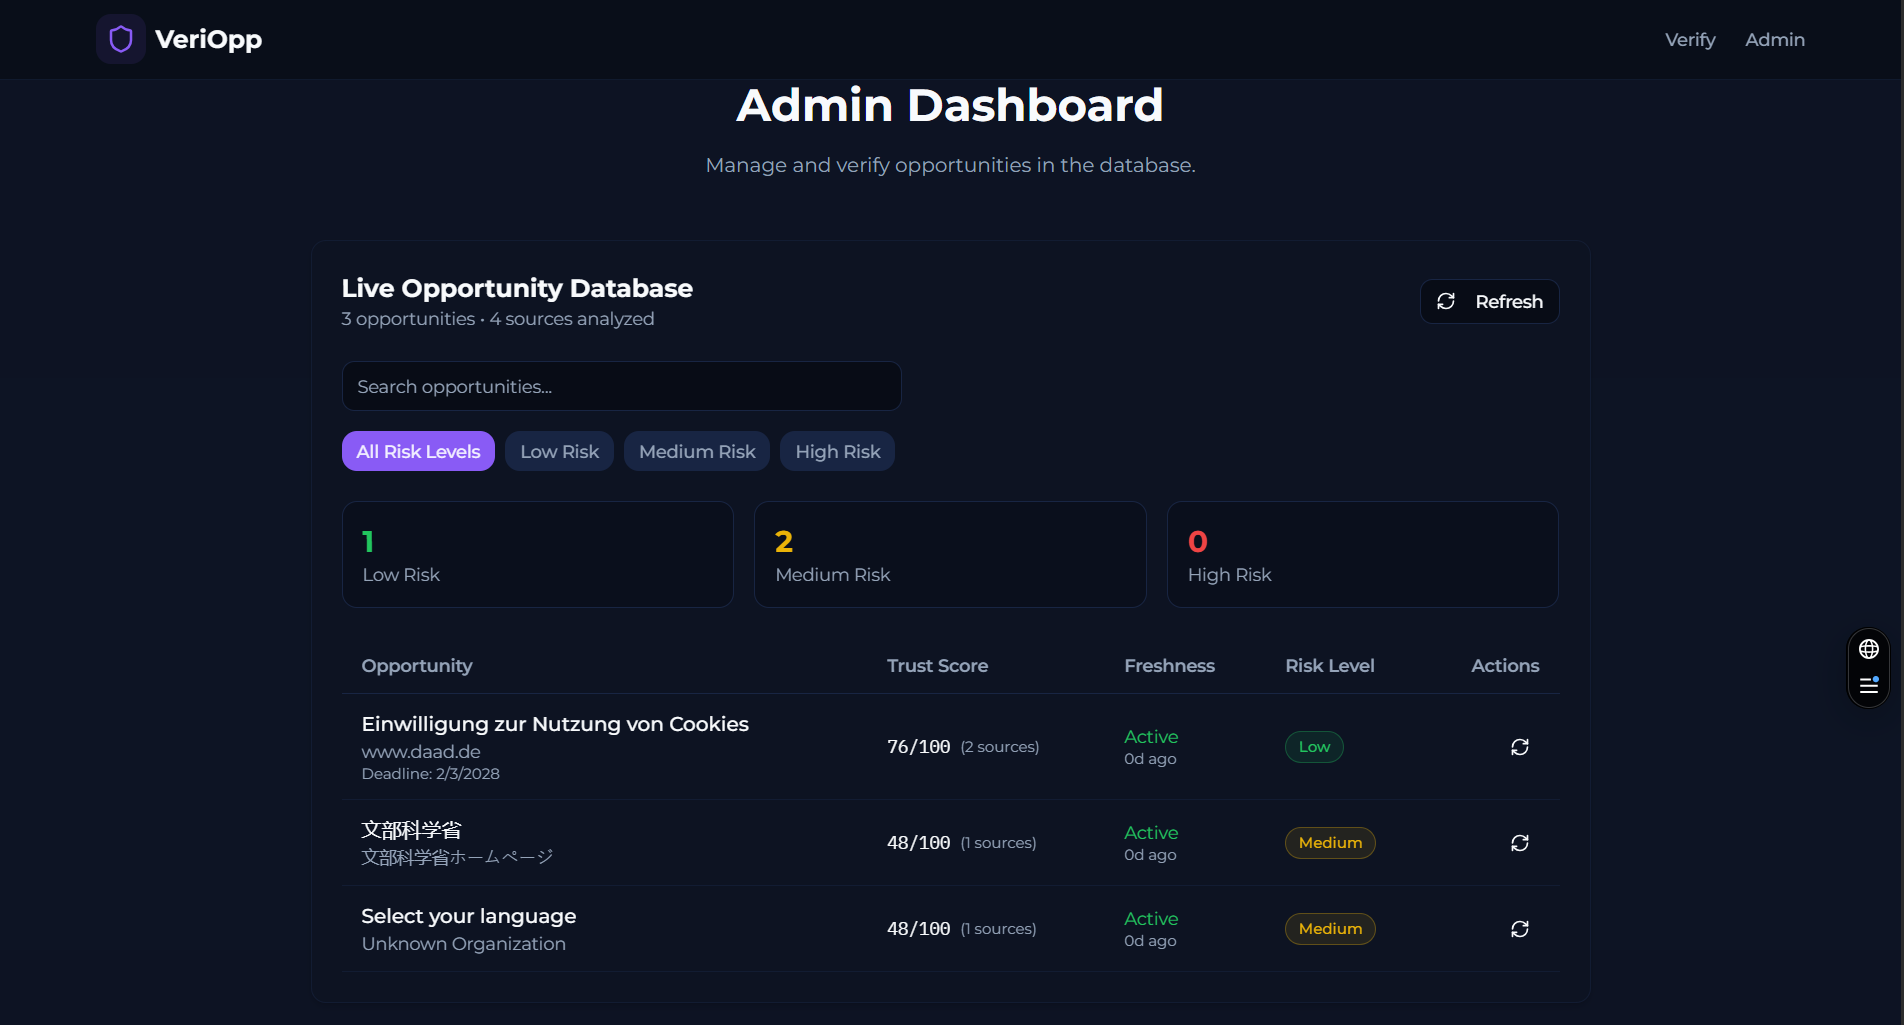
Task: Click the 3 opportunities · 4 sources analyzed text
Action: pyautogui.click(x=498, y=319)
